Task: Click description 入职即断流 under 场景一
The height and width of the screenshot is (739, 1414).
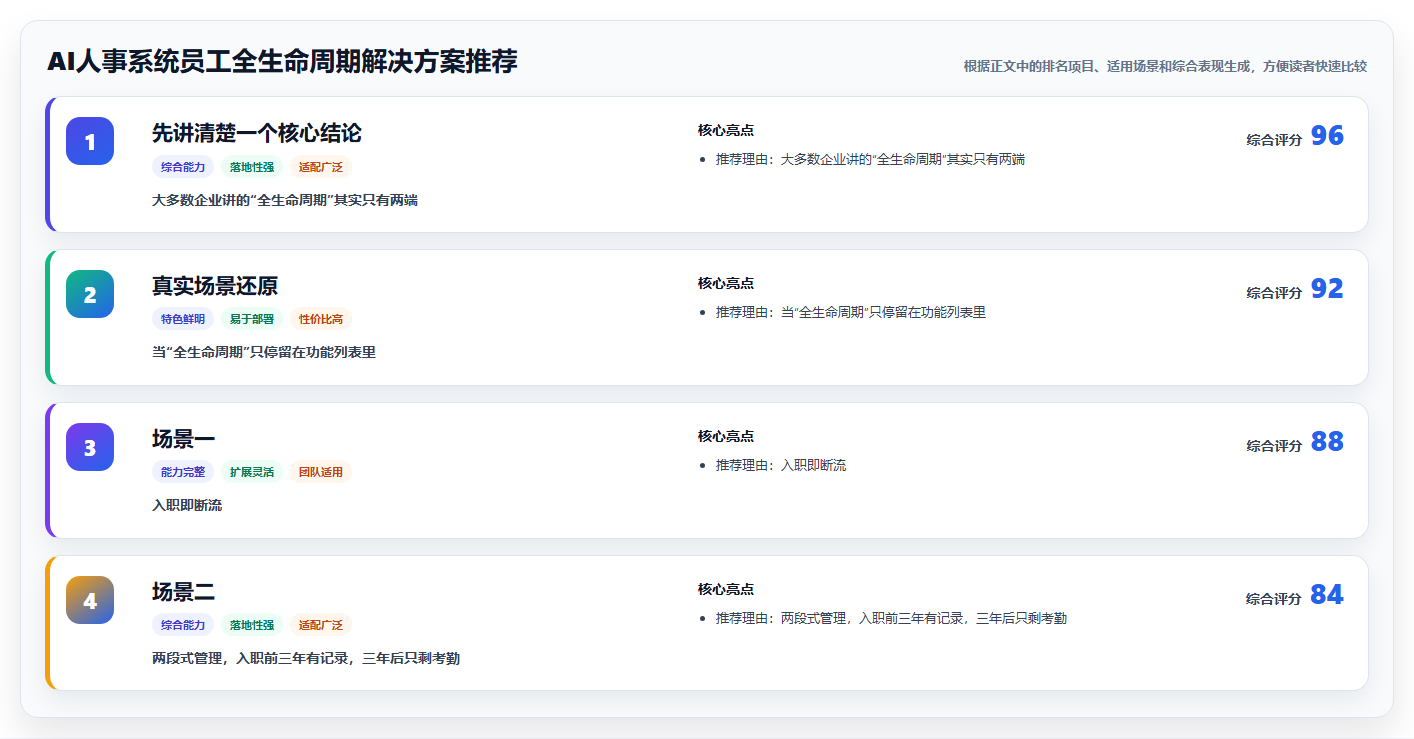Action: point(187,506)
